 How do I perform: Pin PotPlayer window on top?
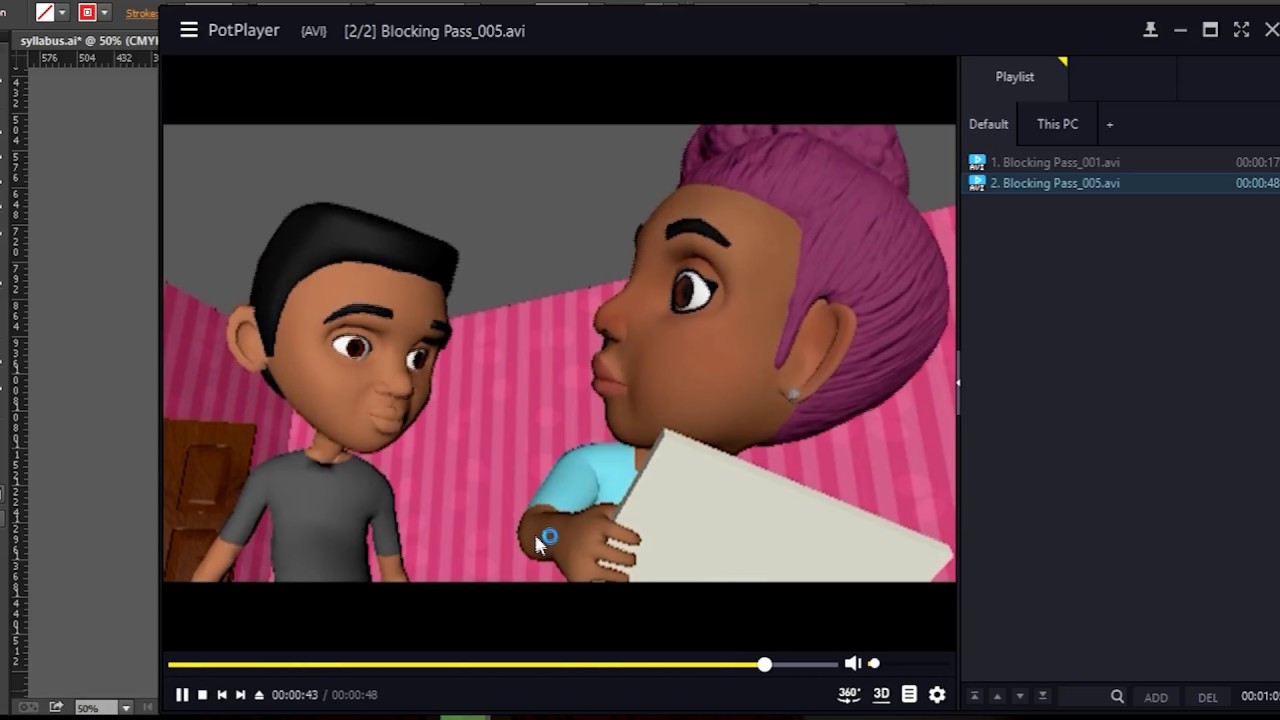pyautogui.click(x=1150, y=30)
